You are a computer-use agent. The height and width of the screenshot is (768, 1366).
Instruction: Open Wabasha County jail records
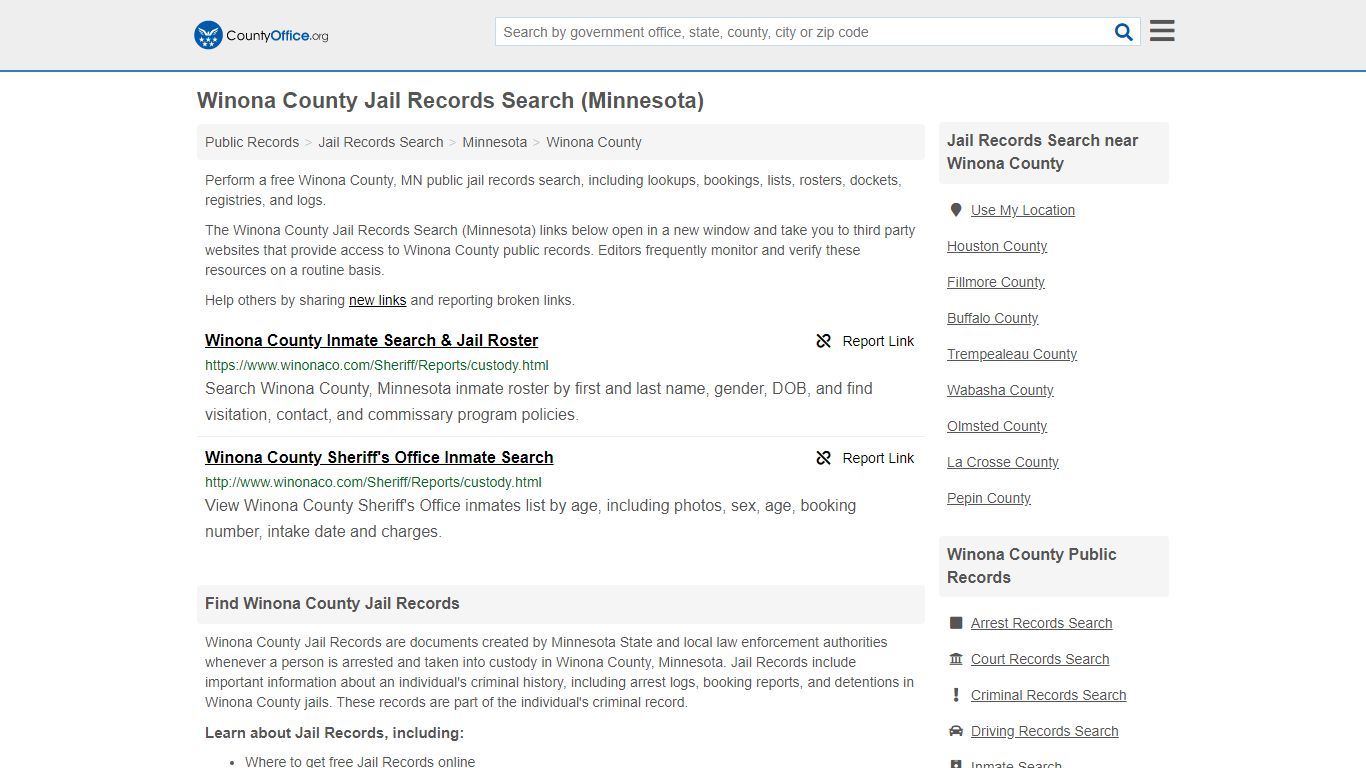pyautogui.click(x=1000, y=390)
